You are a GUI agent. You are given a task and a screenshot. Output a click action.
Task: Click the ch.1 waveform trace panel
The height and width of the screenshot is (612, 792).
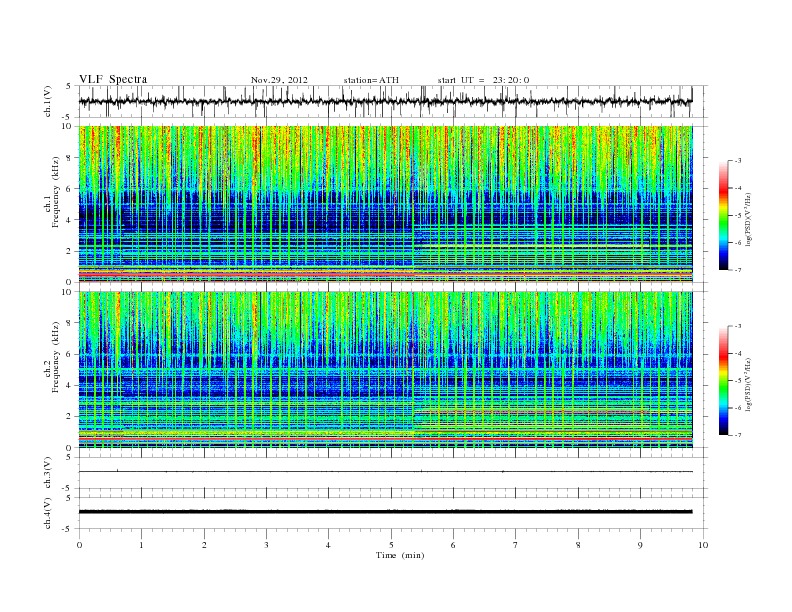coord(393,101)
